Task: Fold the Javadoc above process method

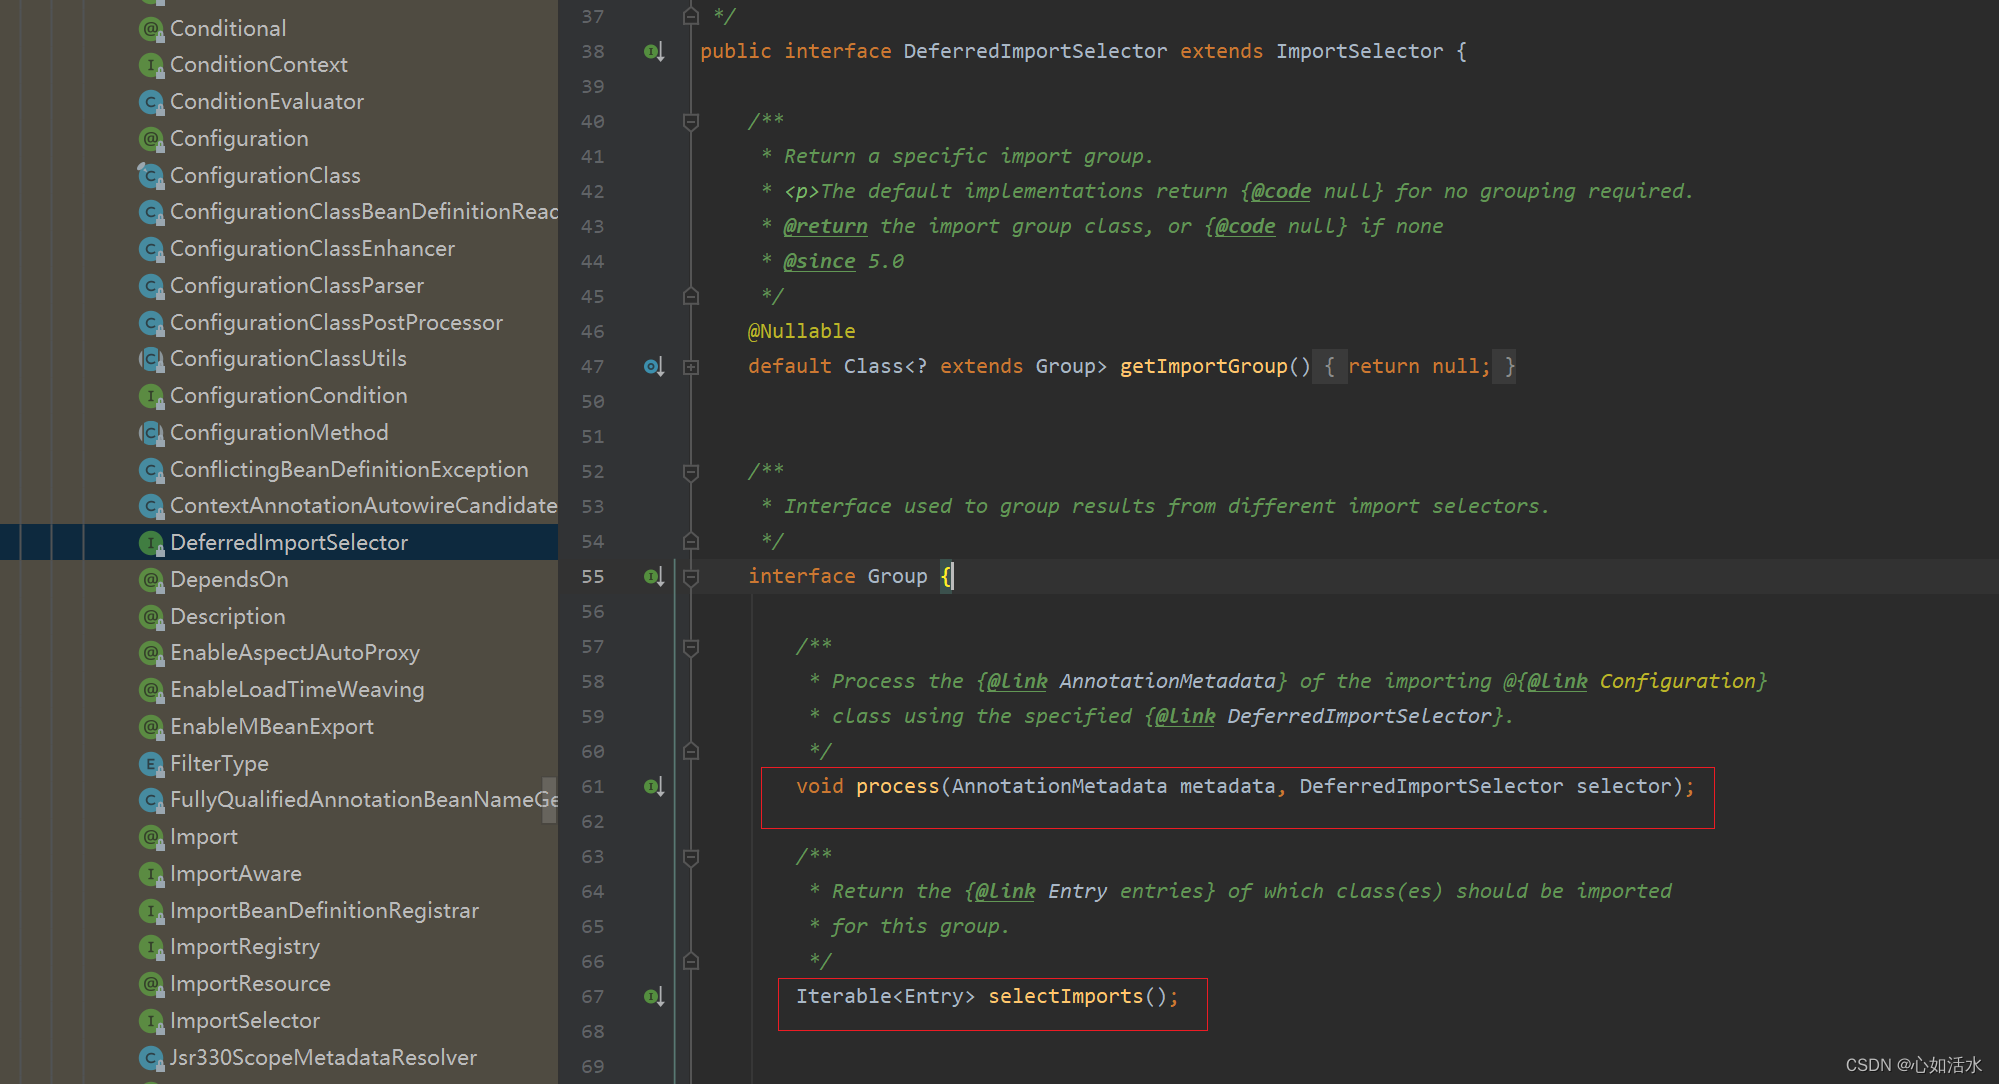Action: click(691, 647)
